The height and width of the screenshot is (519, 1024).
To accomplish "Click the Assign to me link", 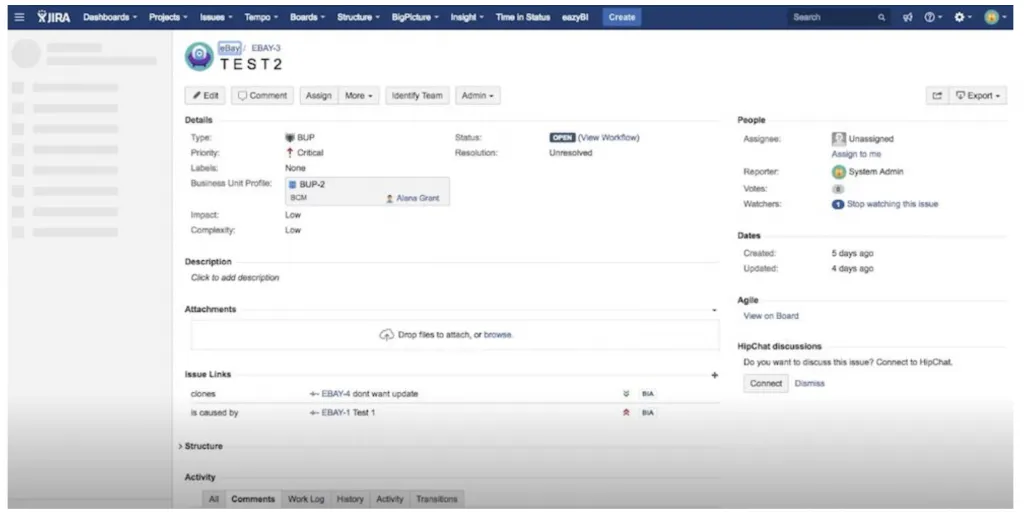I will point(856,154).
